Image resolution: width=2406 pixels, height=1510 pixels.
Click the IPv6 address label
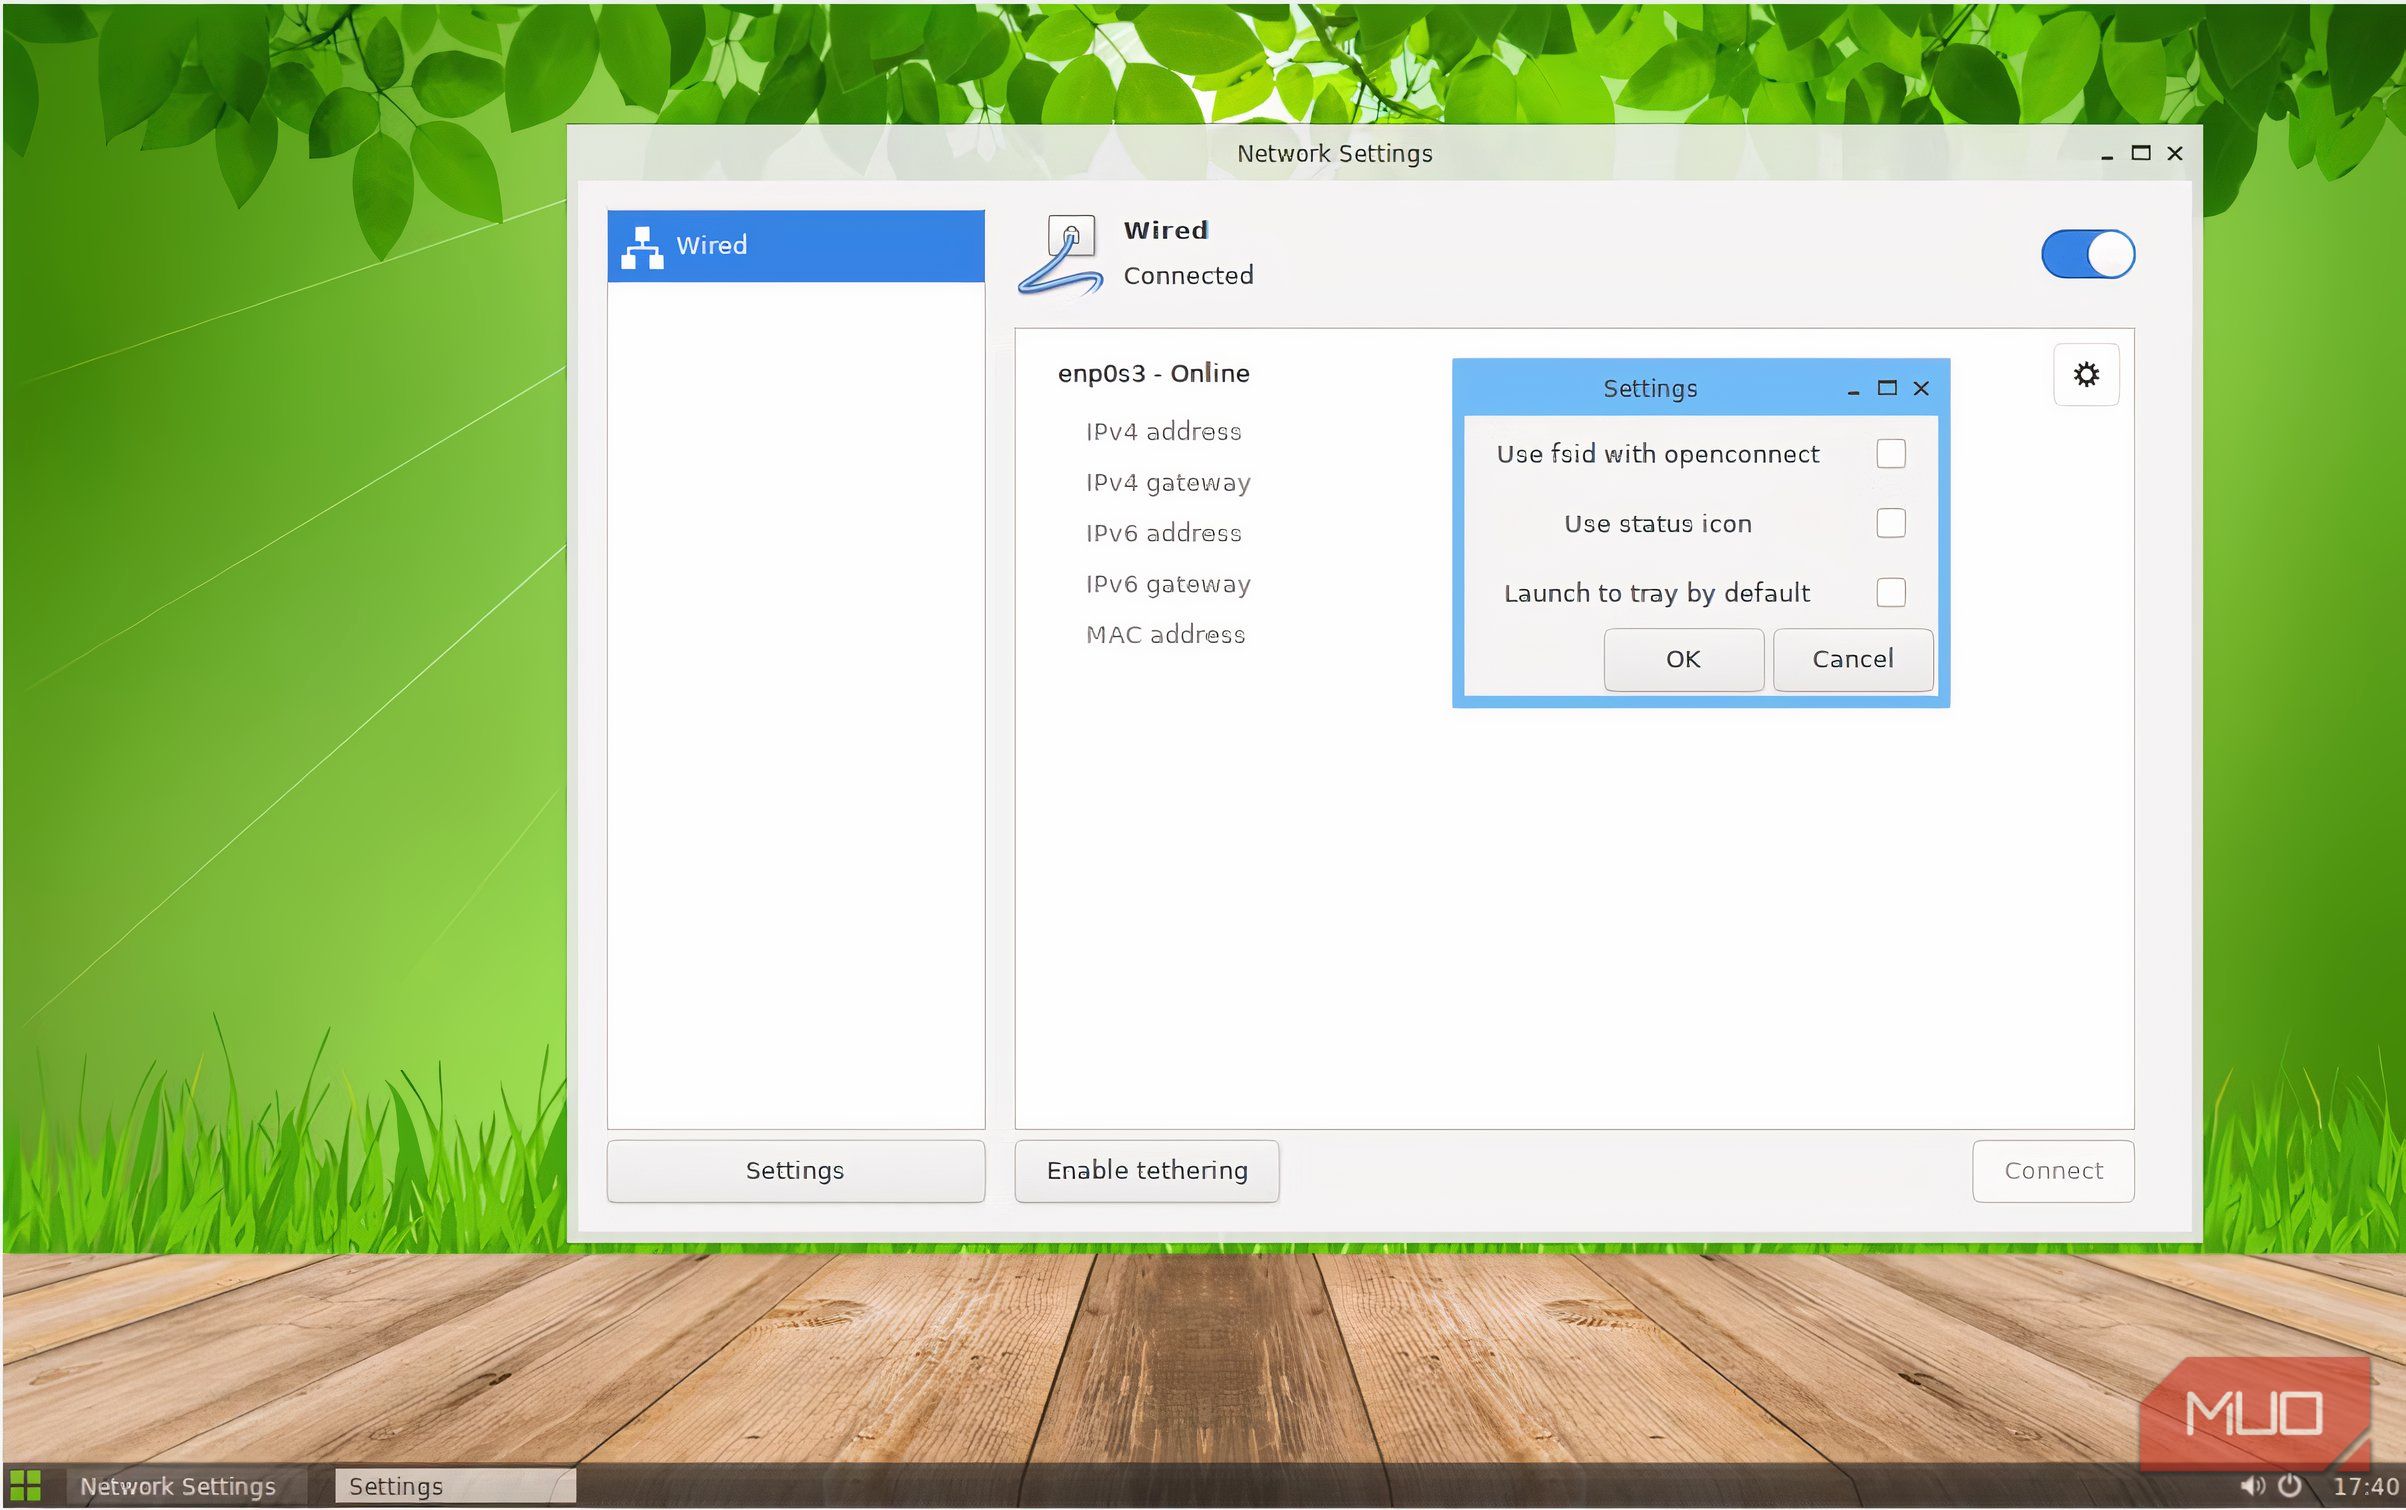pyautogui.click(x=1163, y=533)
